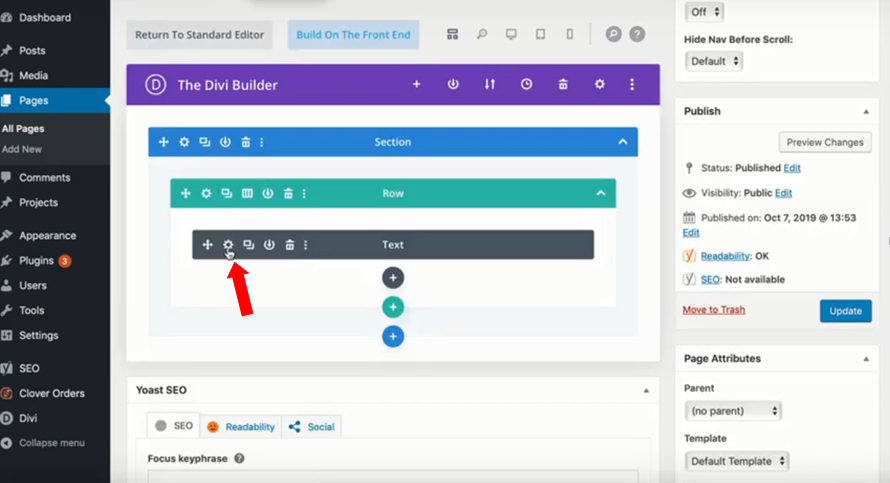Delete the Section using its trash icon

coord(246,142)
